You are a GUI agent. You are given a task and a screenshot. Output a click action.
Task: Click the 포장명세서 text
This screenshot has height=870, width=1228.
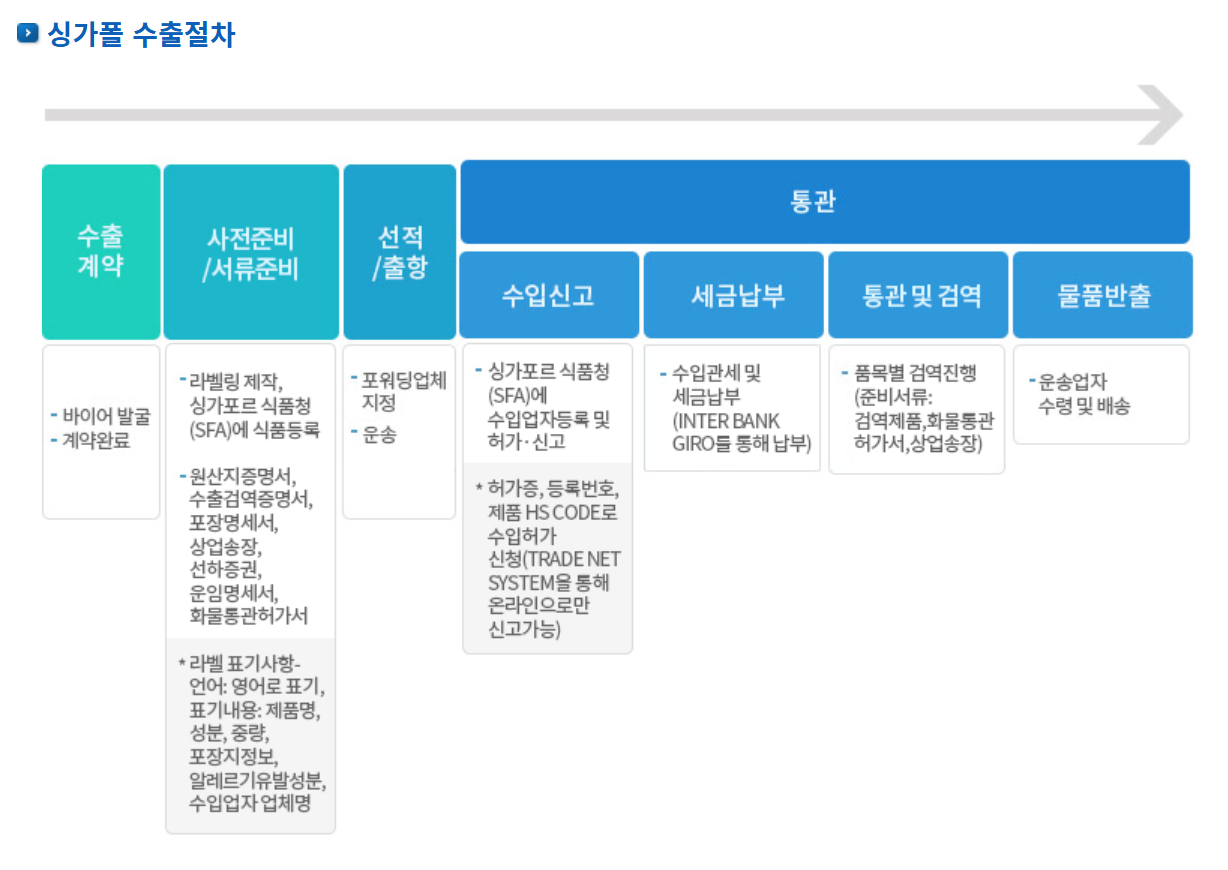pyautogui.click(x=234, y=523)
